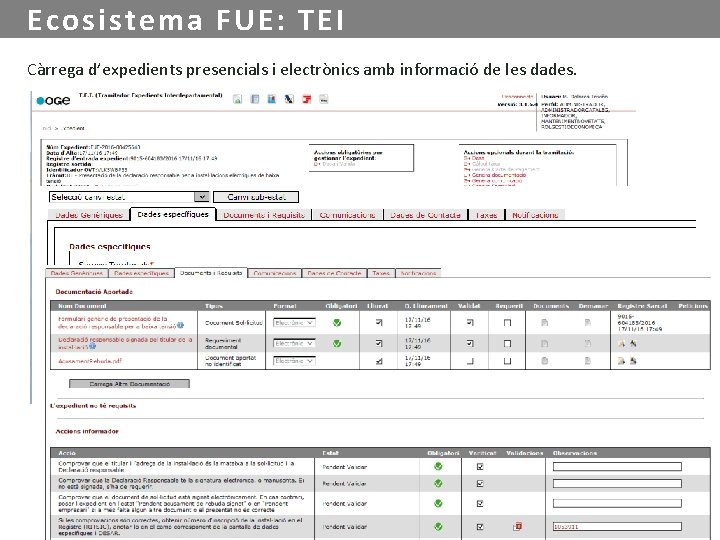Open Format dropdown in Declaració responsable row
Image resolution: width=720 pixels, height=540 pixels.
coord(294,343)
